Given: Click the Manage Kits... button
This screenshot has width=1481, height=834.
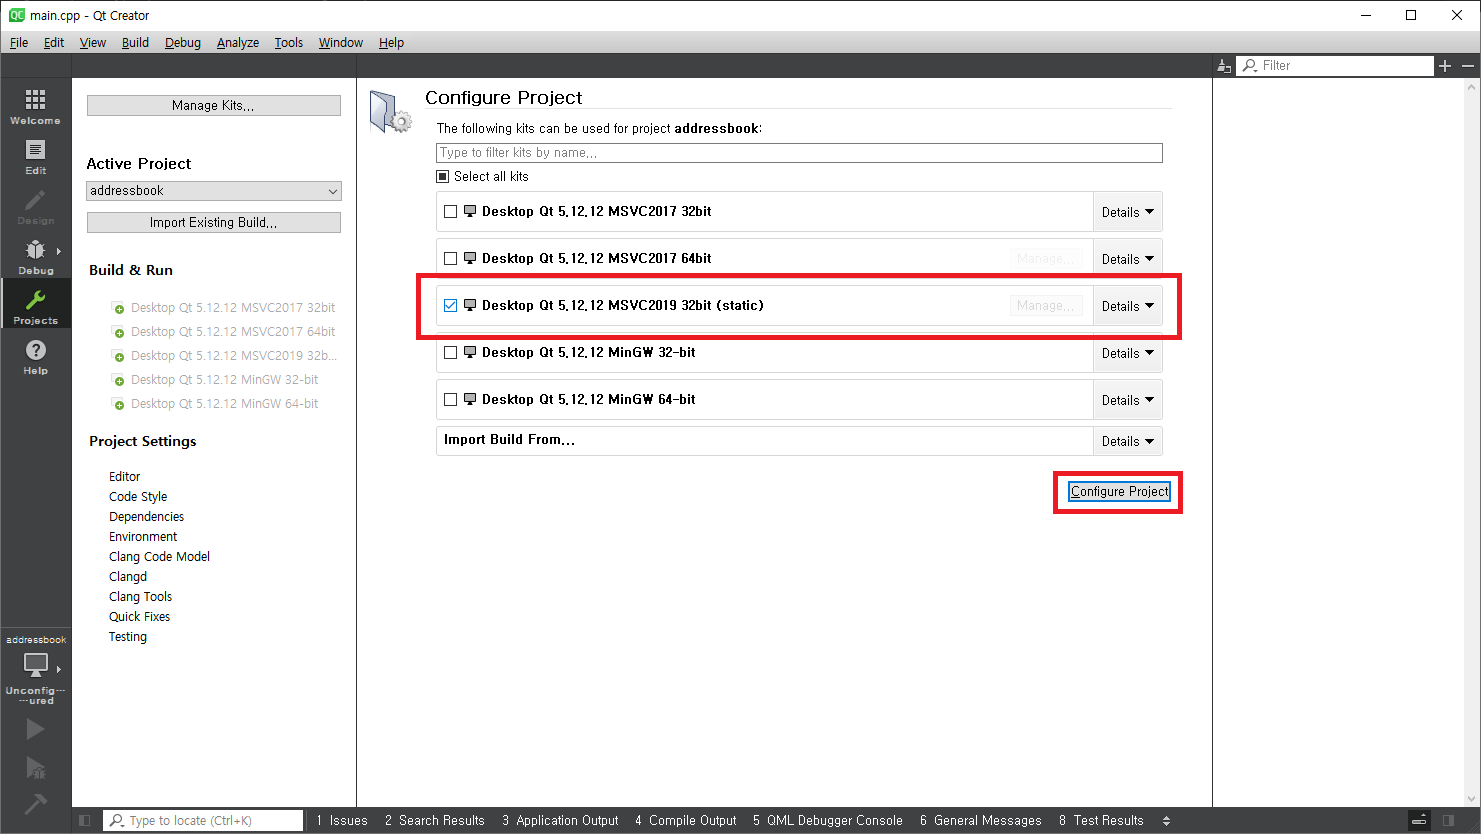Looking at the screenshot, I should point(214,105).
